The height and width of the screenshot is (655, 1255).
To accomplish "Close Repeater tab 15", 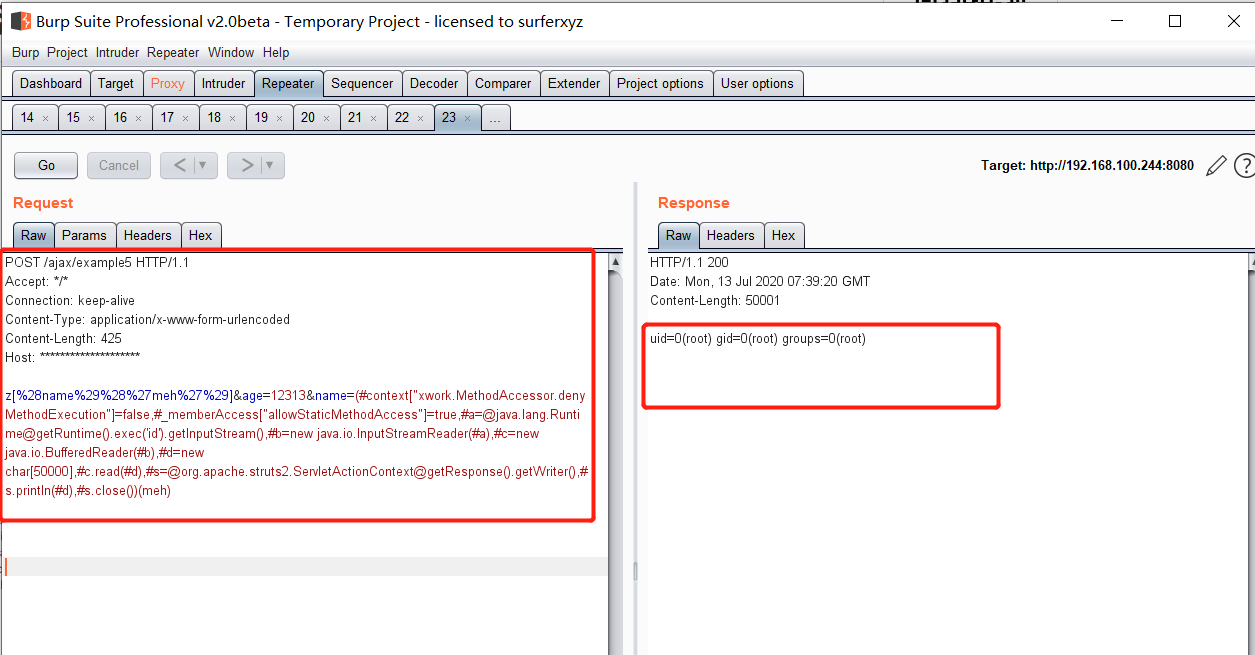I will click(92, 118).
